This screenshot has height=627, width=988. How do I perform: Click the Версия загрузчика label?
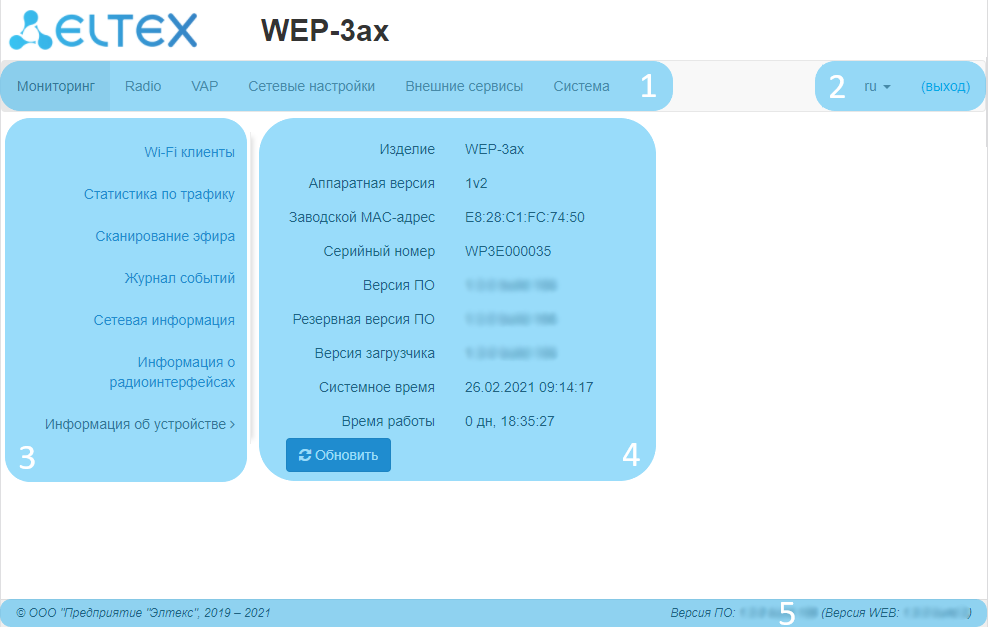(x=375, y=354)
